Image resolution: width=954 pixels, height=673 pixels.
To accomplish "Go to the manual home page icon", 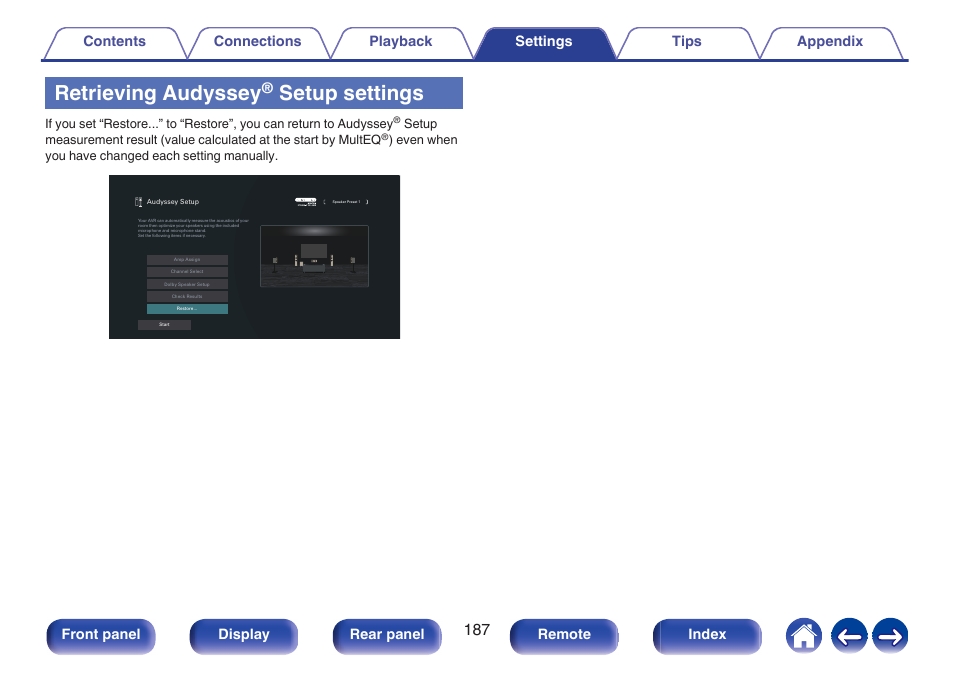I will 804,636.
